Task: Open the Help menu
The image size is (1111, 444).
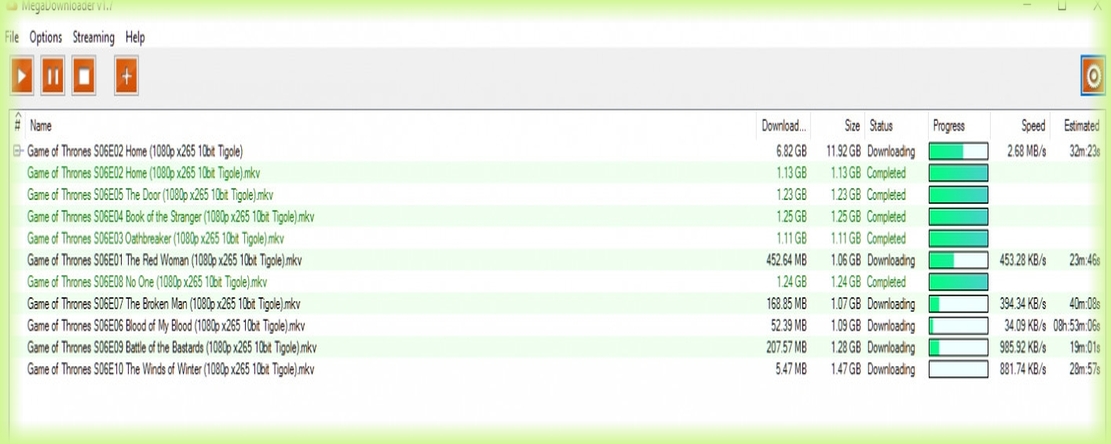Action: [135, 38]
